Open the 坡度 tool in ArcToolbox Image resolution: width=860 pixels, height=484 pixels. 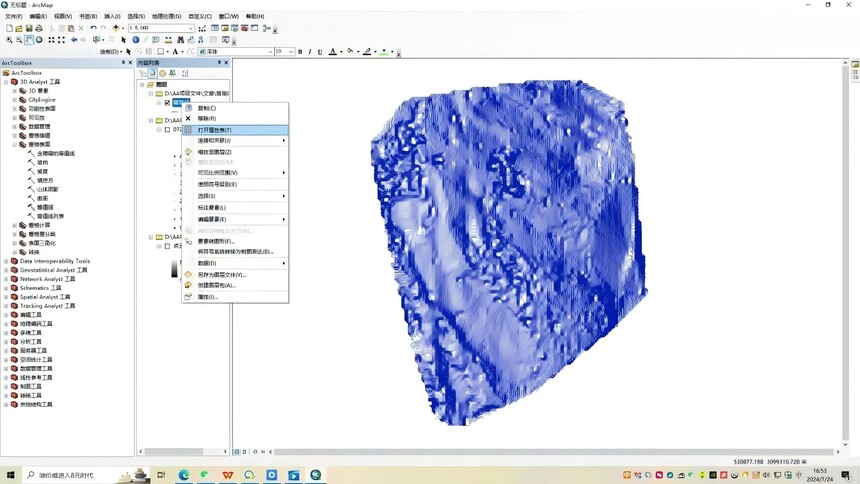point(42,171)
